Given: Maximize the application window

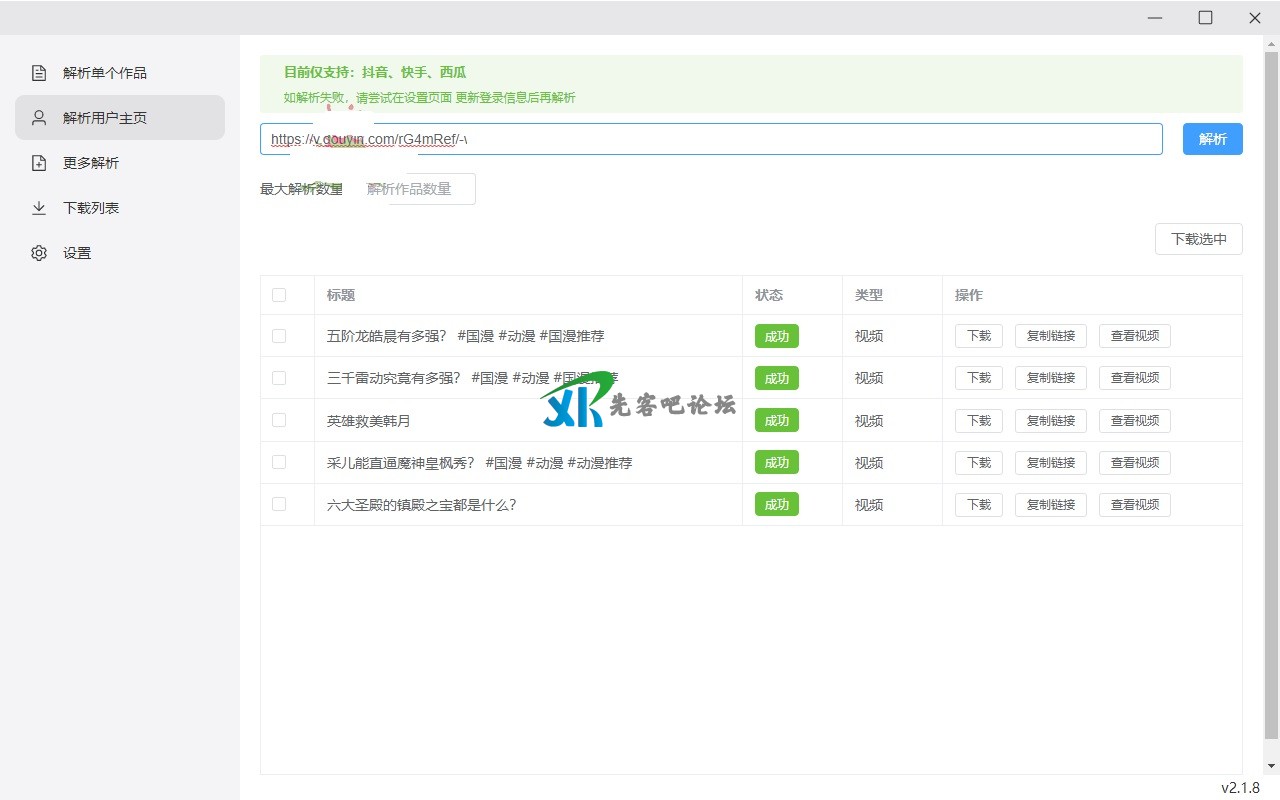Looking at the screenshot, I should coord(1206,17).
